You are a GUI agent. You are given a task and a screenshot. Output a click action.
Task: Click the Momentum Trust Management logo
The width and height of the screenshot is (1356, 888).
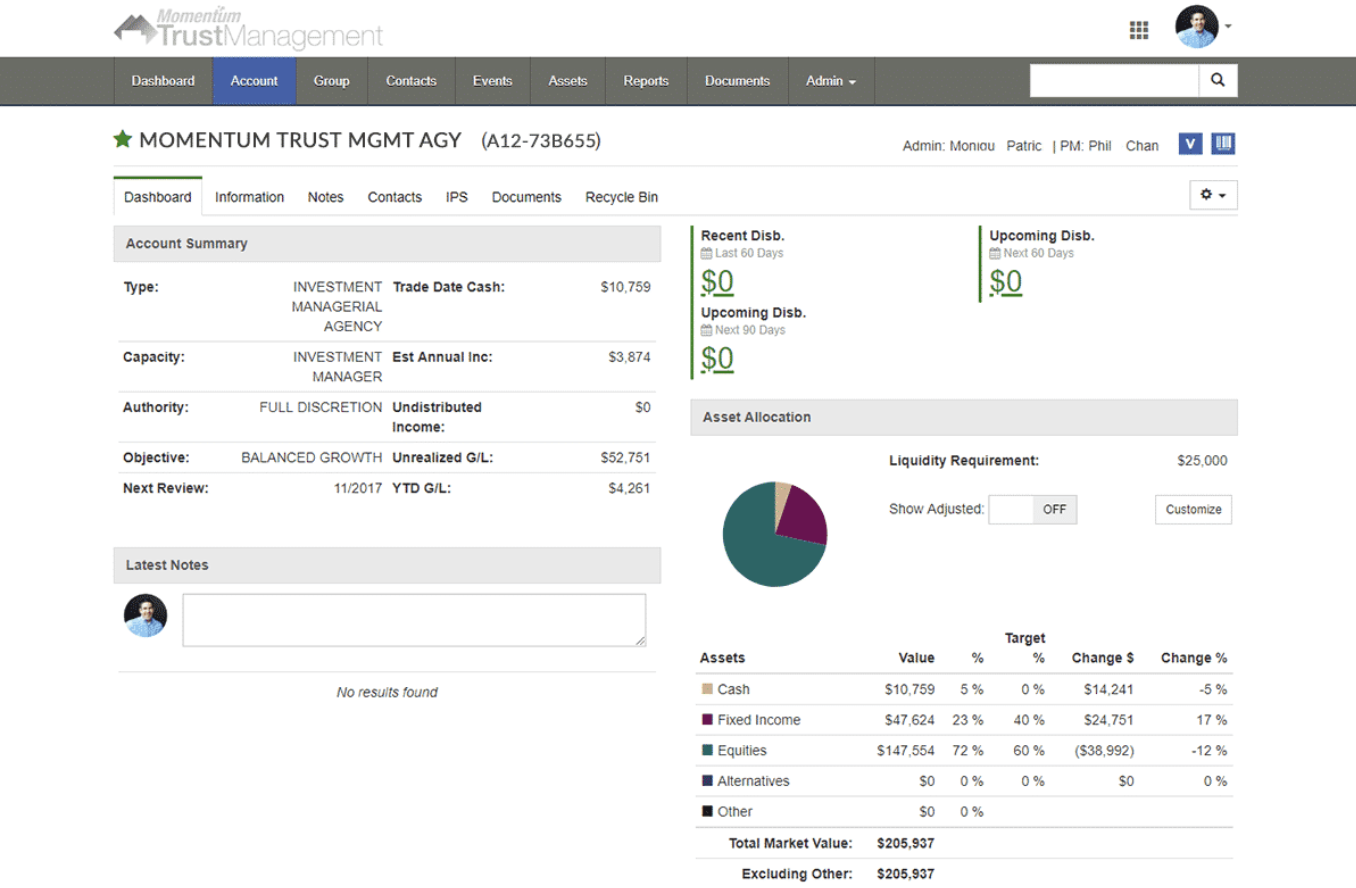tap(248, 30)
